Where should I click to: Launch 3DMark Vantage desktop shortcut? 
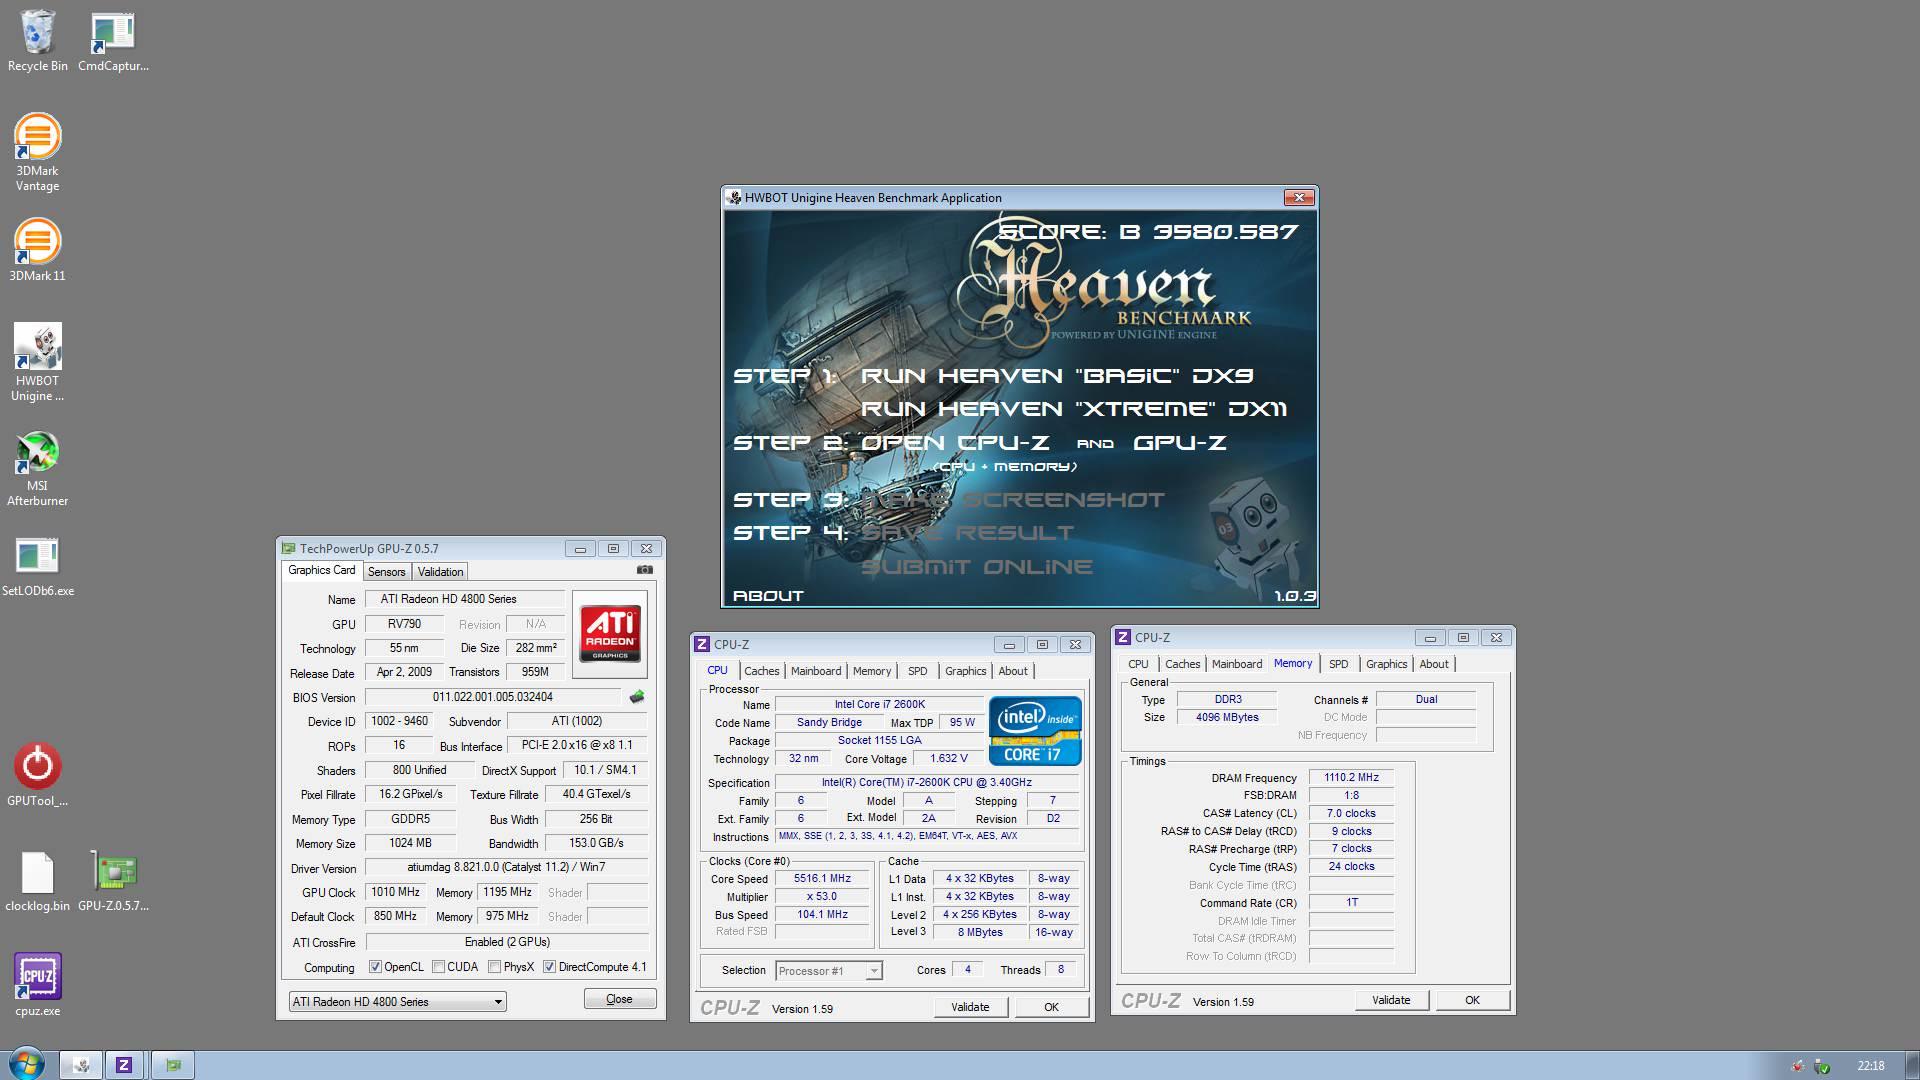tap(37, 153)
